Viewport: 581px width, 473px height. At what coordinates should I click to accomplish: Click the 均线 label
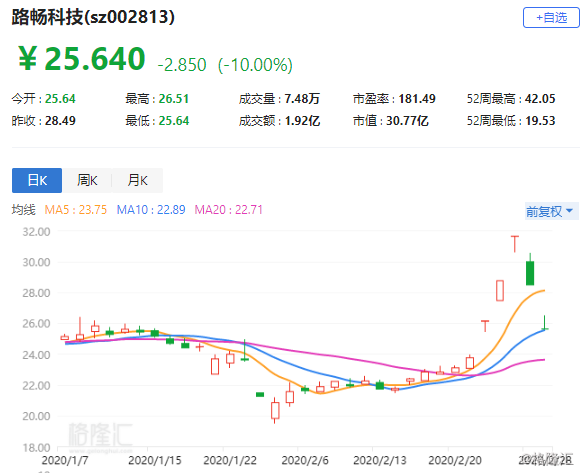click(x=23, y=210)
